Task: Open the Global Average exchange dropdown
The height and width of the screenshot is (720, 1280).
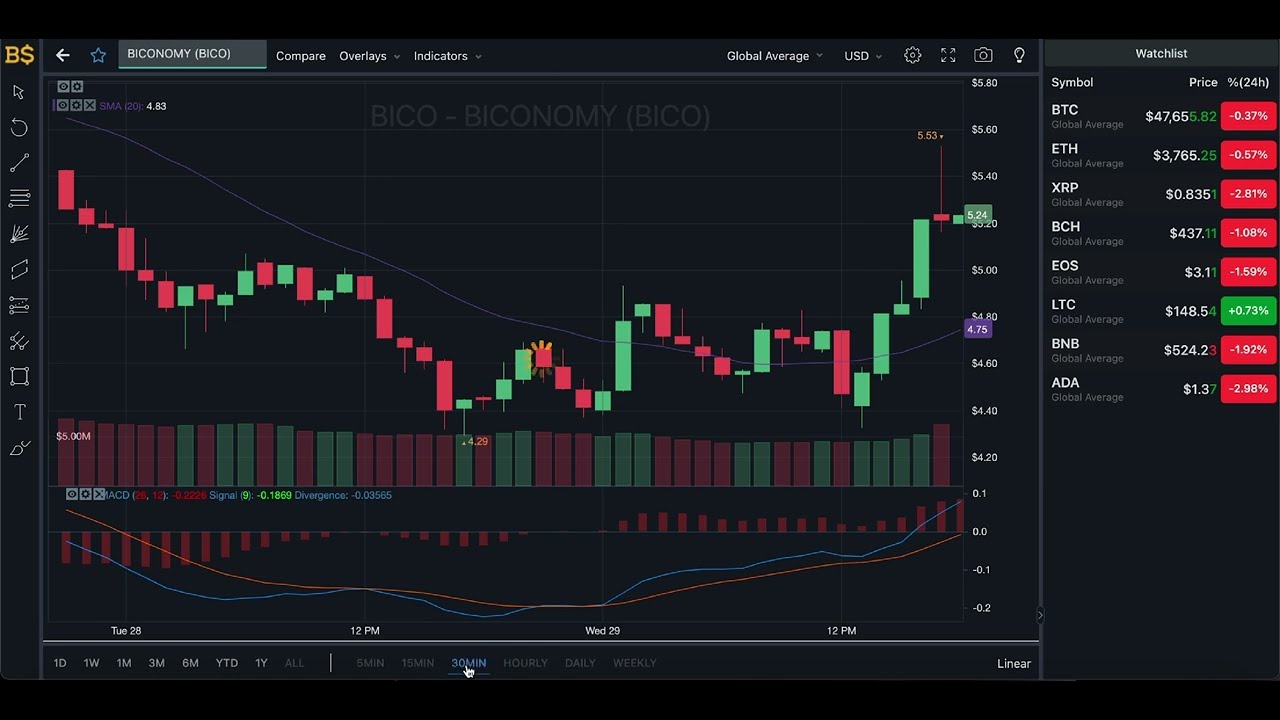Action: pos(774,56)
